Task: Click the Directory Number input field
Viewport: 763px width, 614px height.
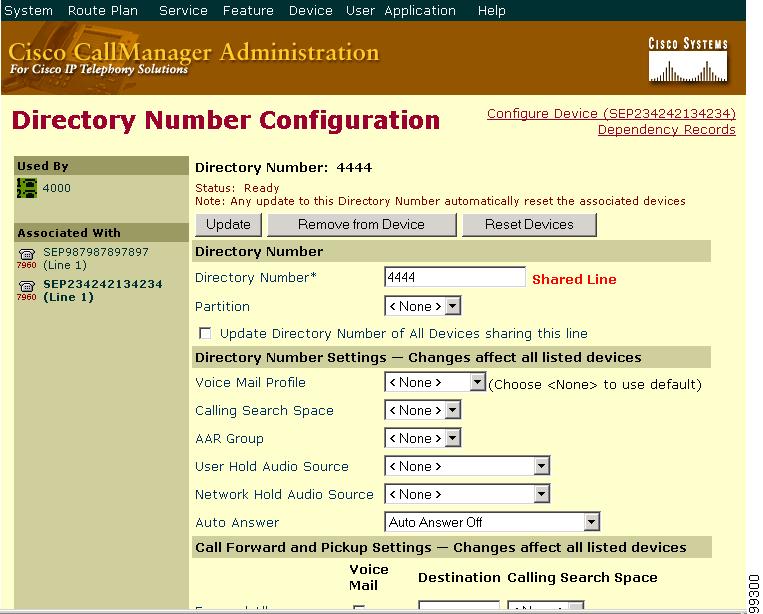Action: tap(454, 277)
